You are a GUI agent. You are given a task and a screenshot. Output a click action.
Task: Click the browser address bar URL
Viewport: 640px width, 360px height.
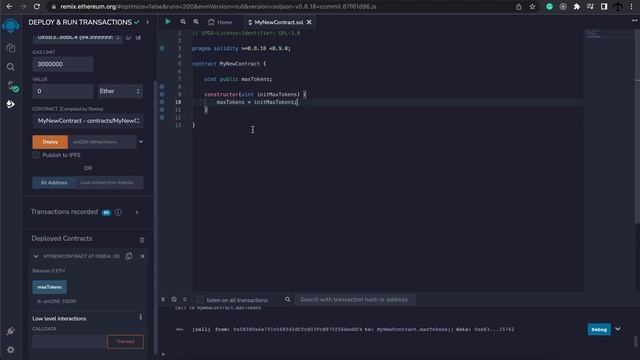coord(218,7)
